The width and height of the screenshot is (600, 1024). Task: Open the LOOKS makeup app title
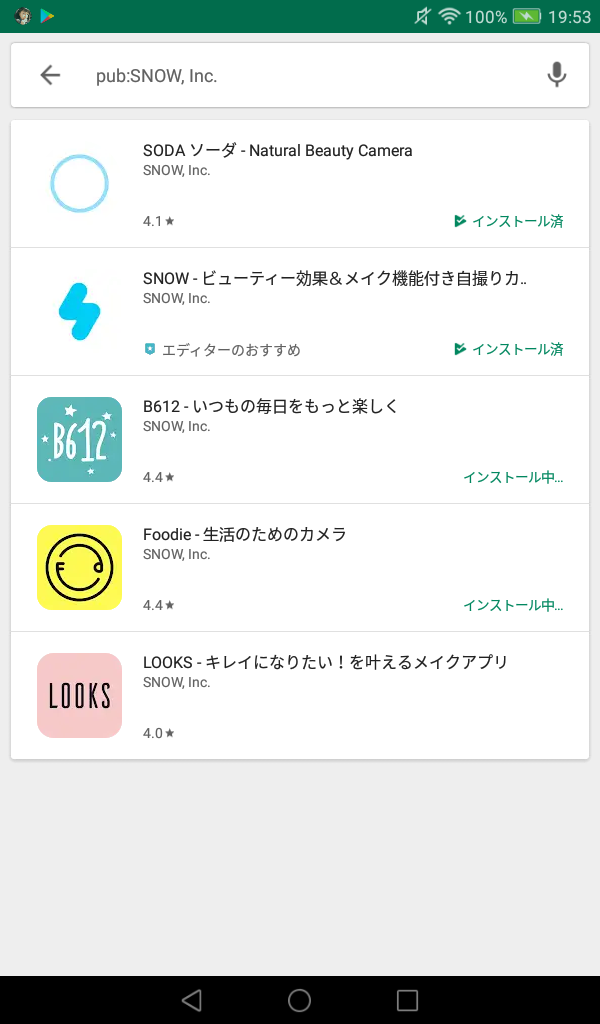click(325, 662)
